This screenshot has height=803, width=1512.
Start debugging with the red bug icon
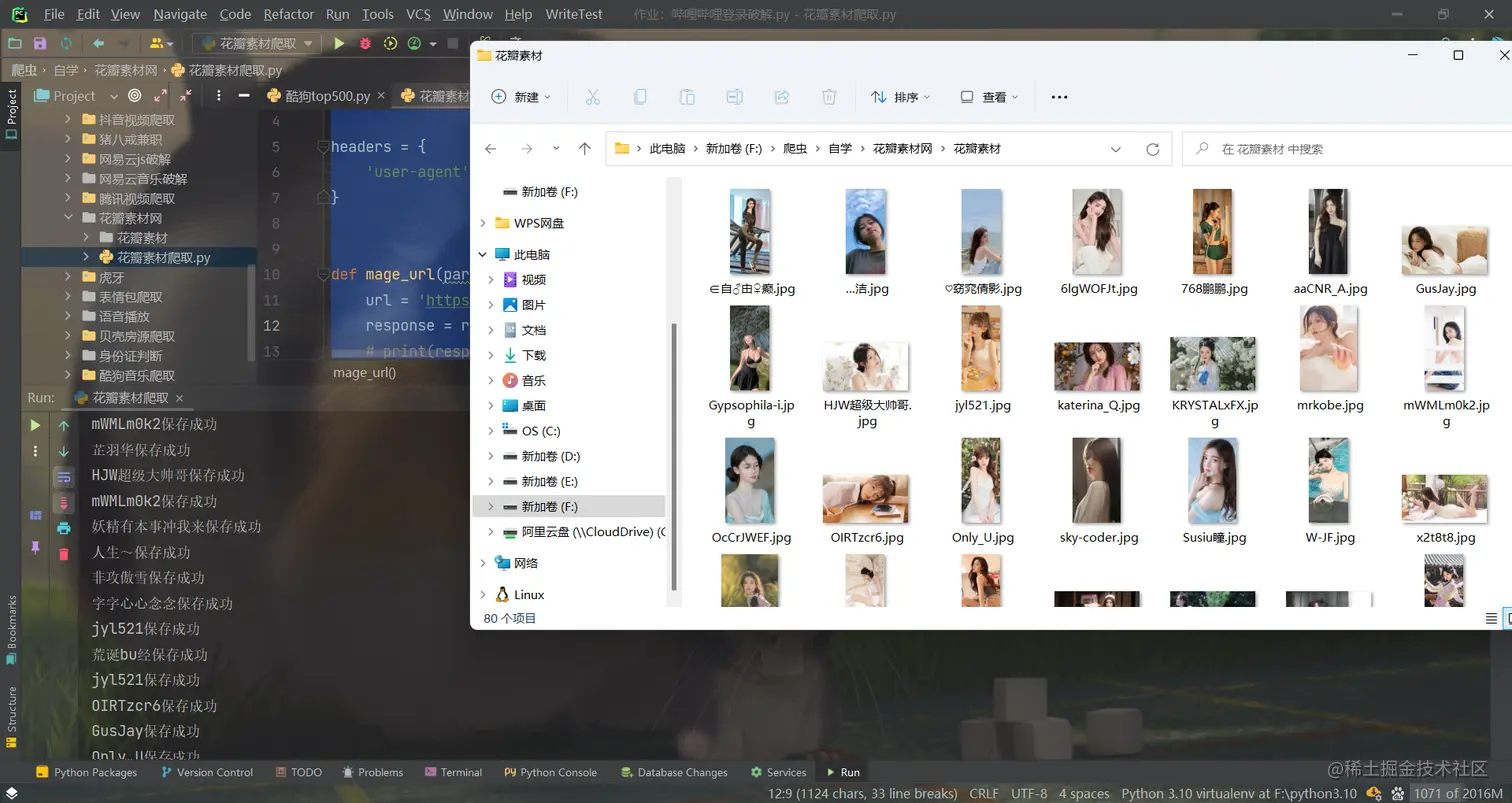click(x=365, y=43)
